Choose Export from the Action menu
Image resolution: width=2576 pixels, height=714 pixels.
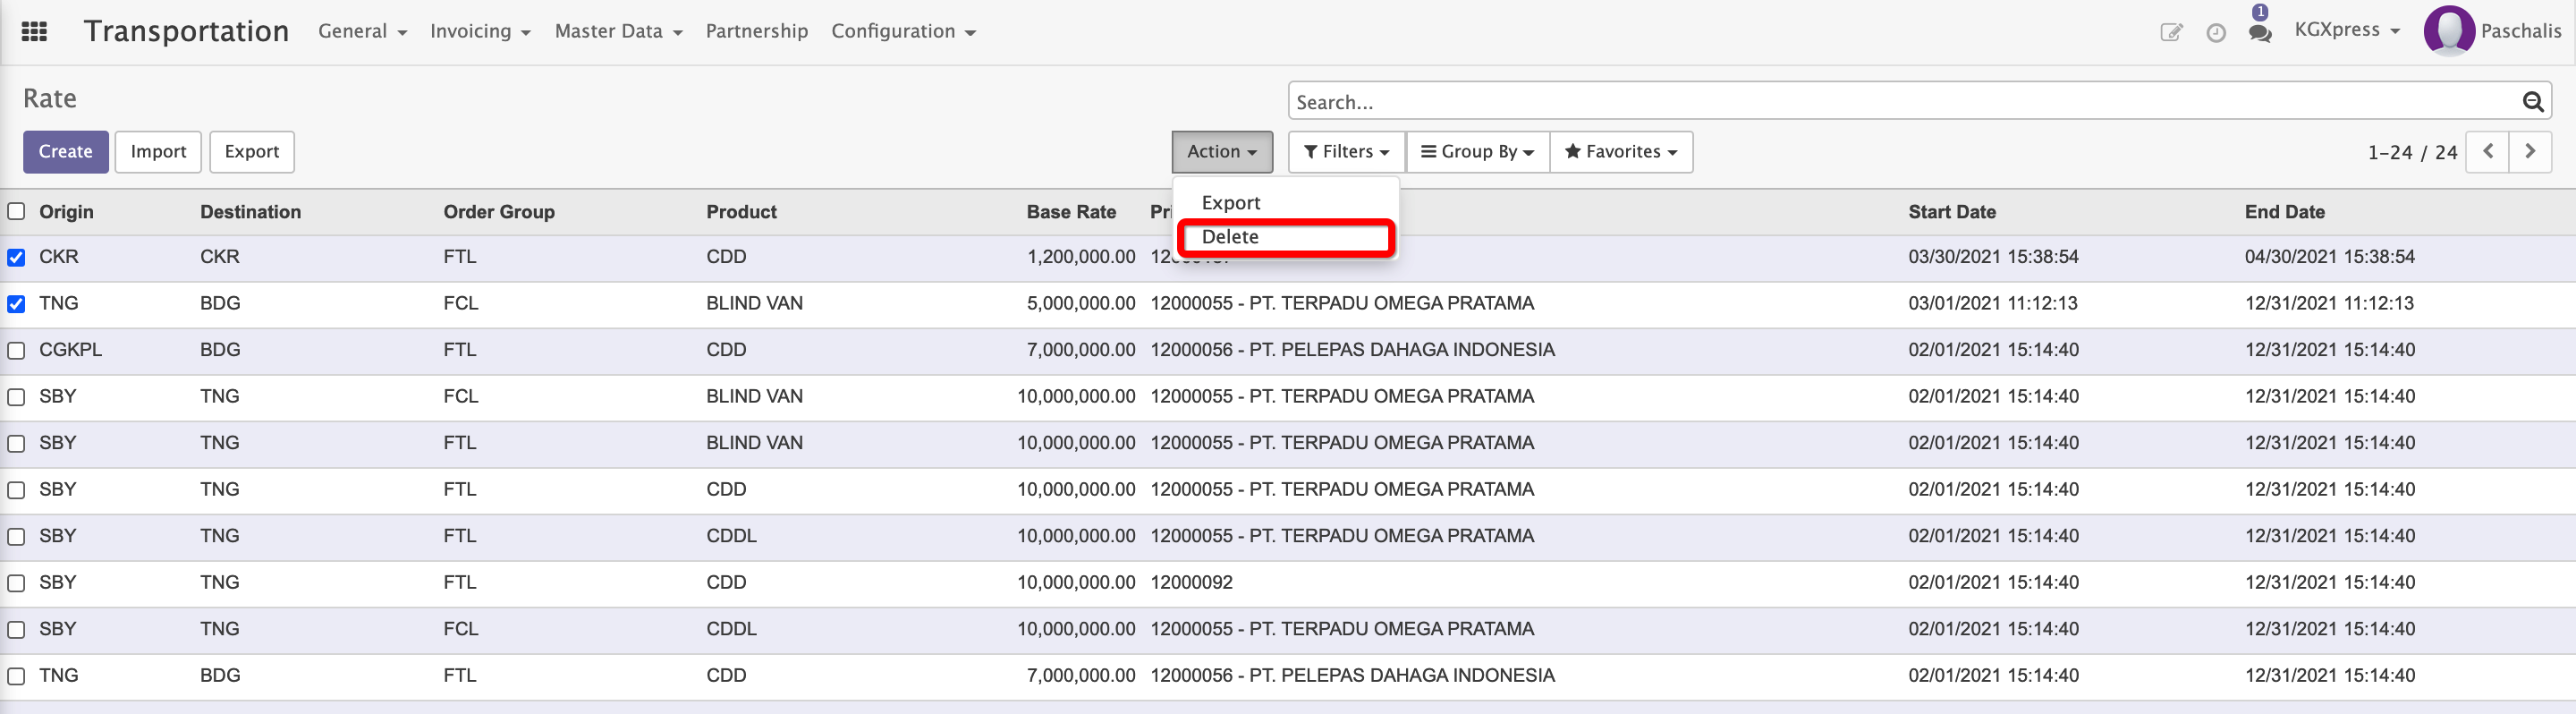point(1285,203)
